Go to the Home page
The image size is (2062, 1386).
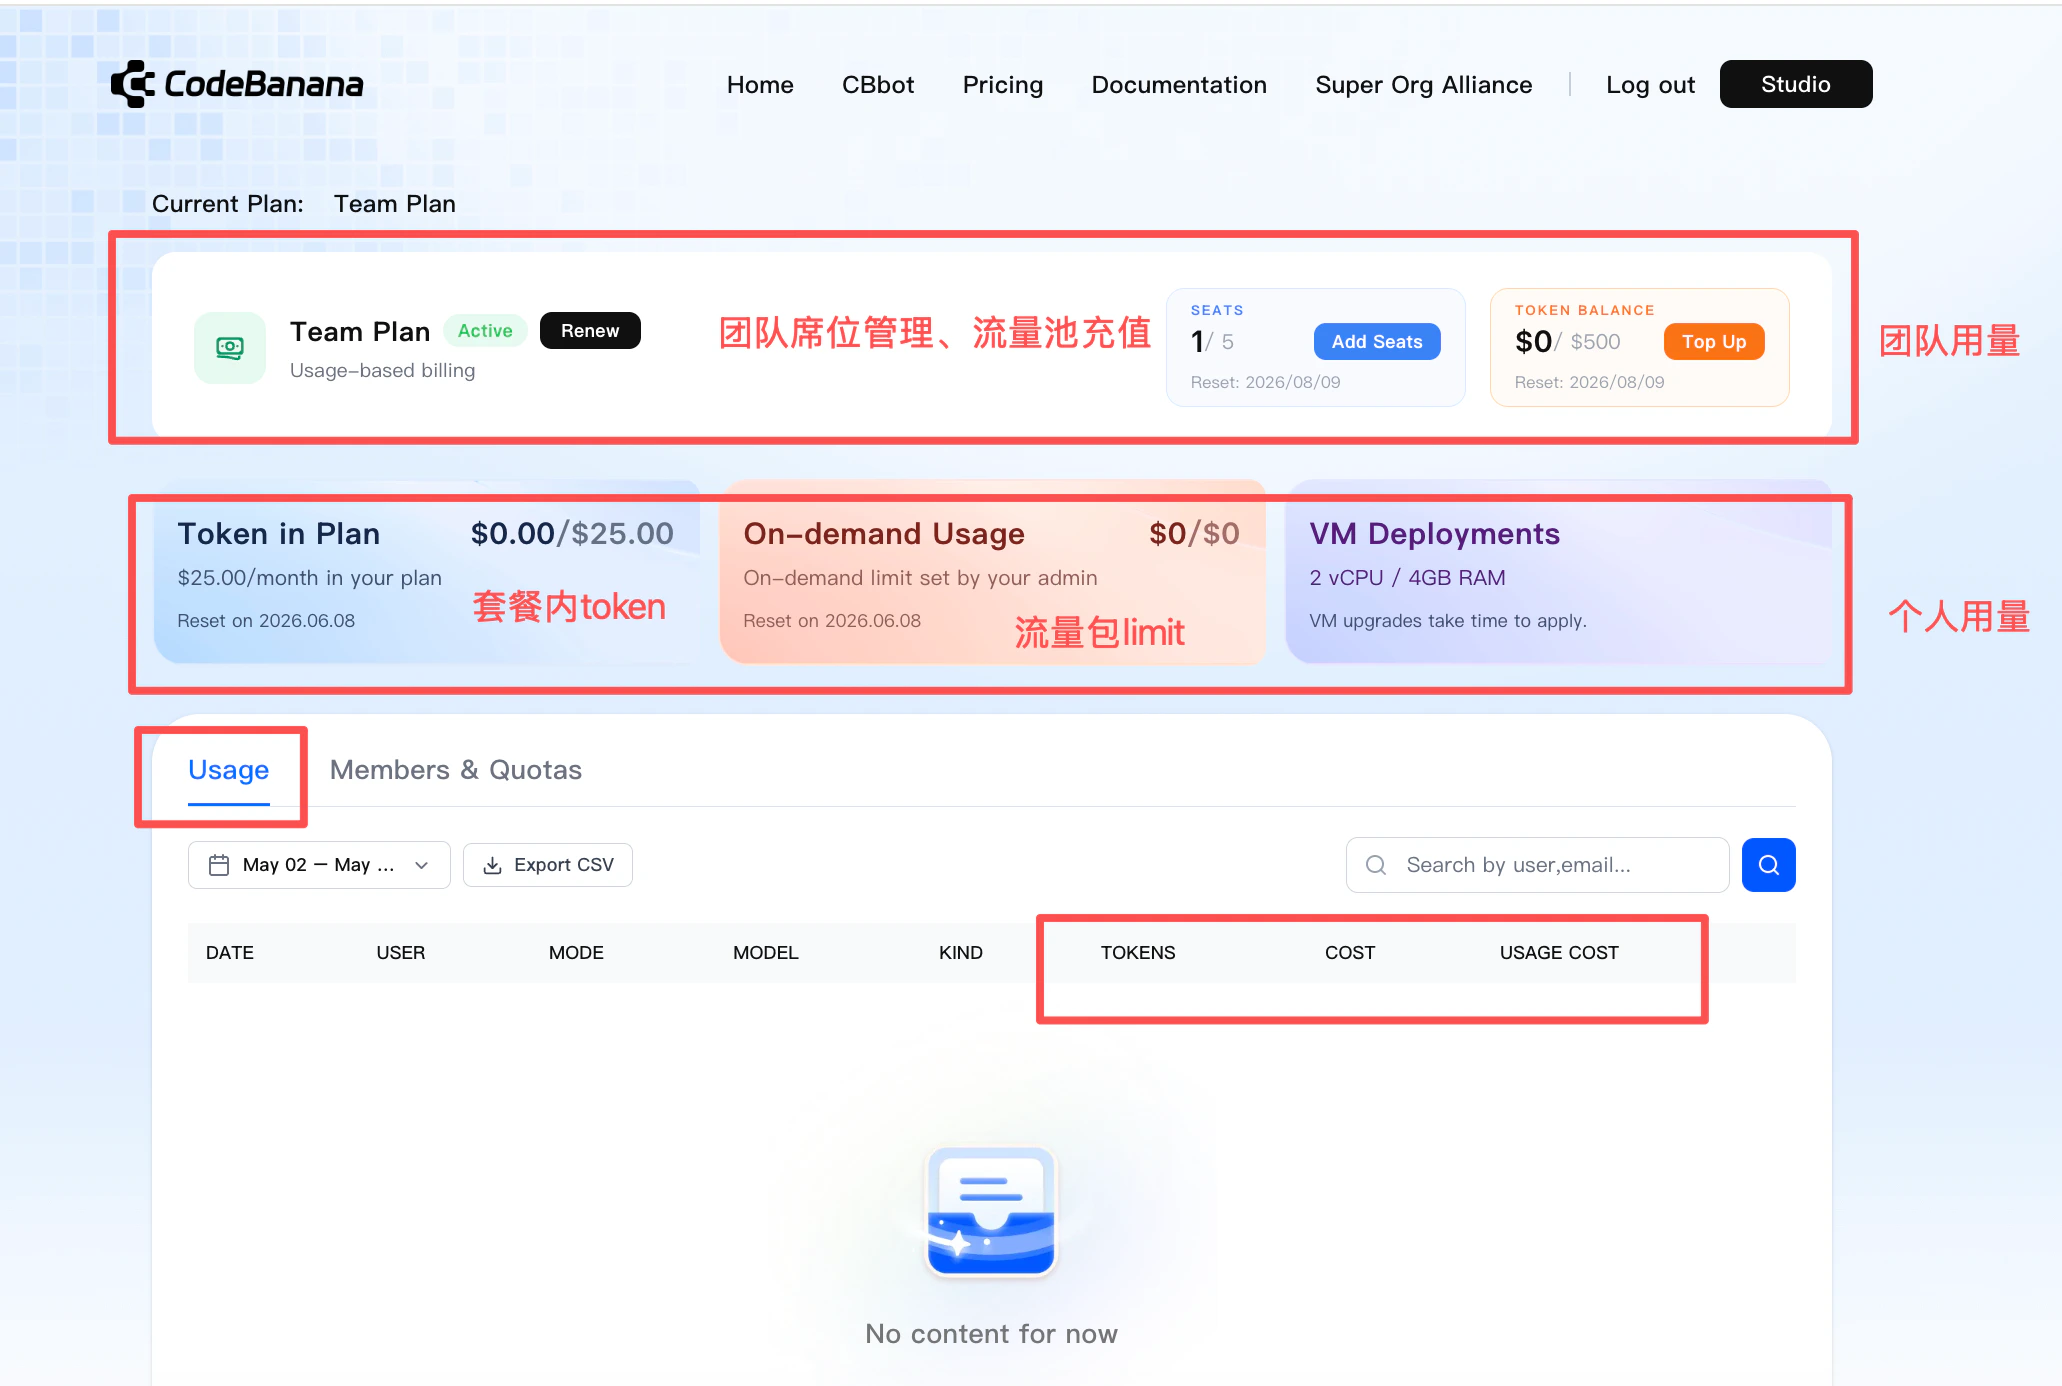760,85
